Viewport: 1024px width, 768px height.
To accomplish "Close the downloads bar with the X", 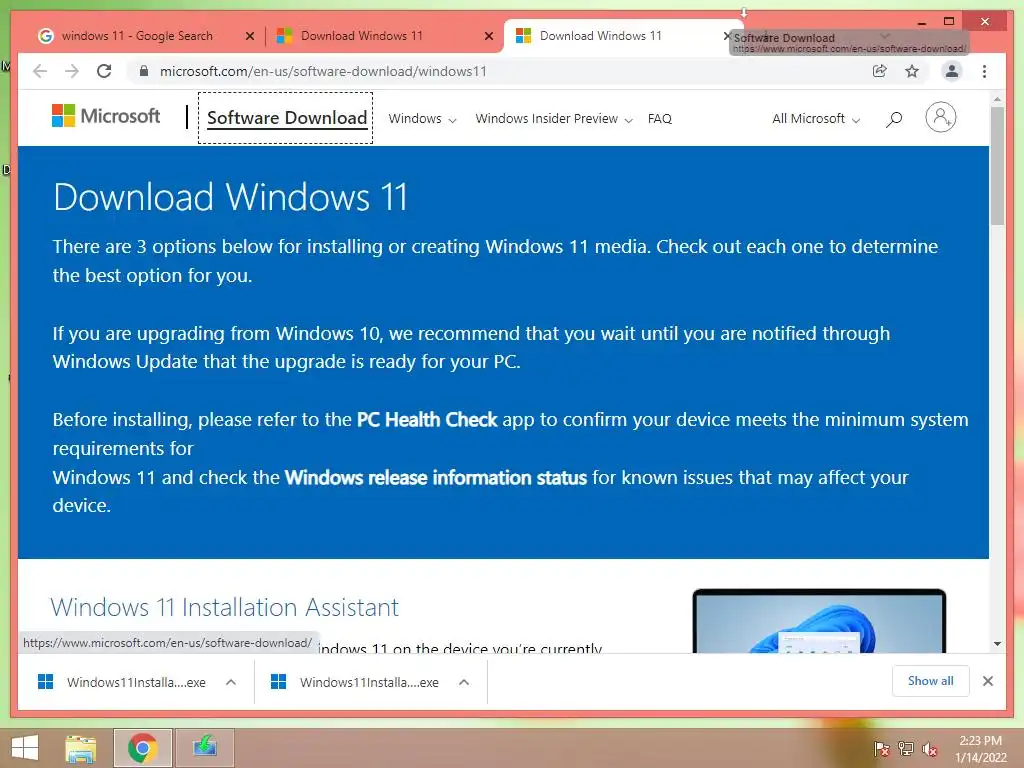I will (x=987, y=681).
